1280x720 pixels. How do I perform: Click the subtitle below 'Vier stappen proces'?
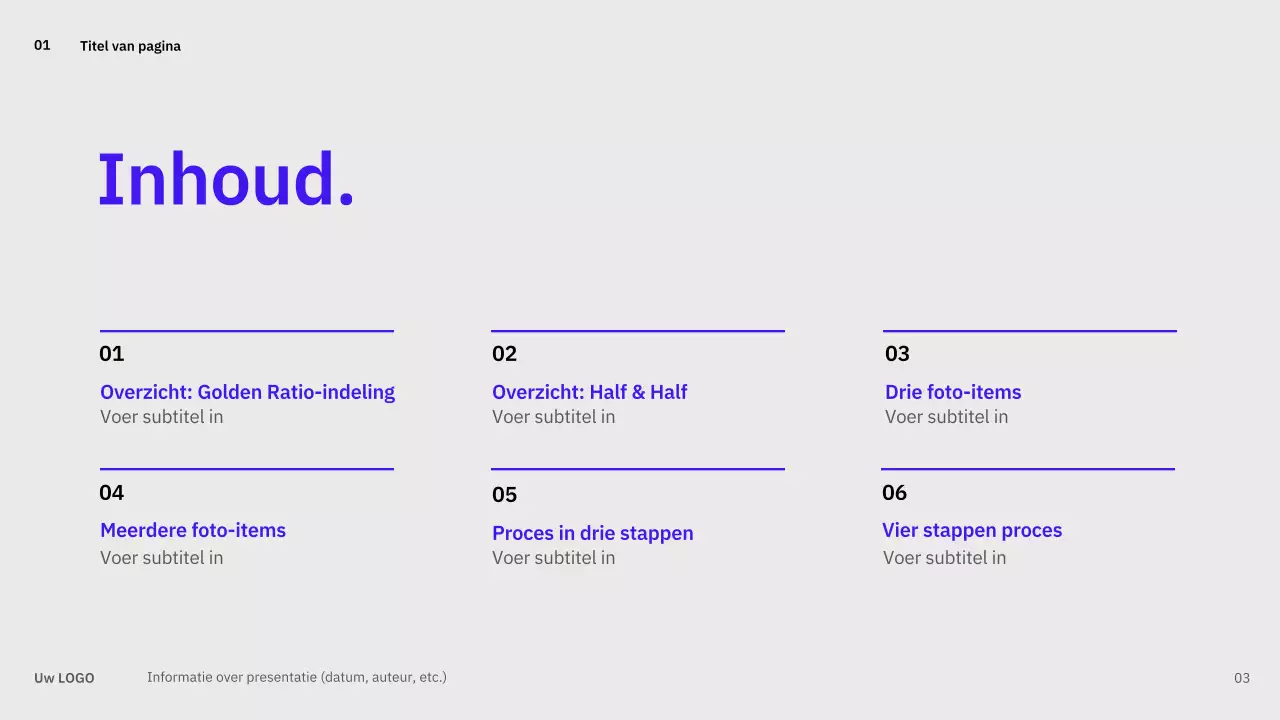tap(944, 558)
